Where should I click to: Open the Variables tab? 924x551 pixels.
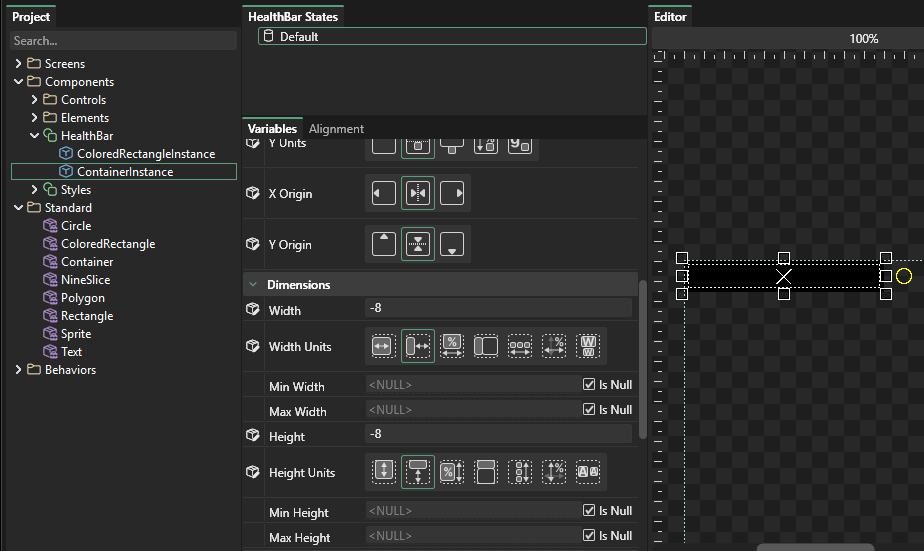[x=272, y=129]
